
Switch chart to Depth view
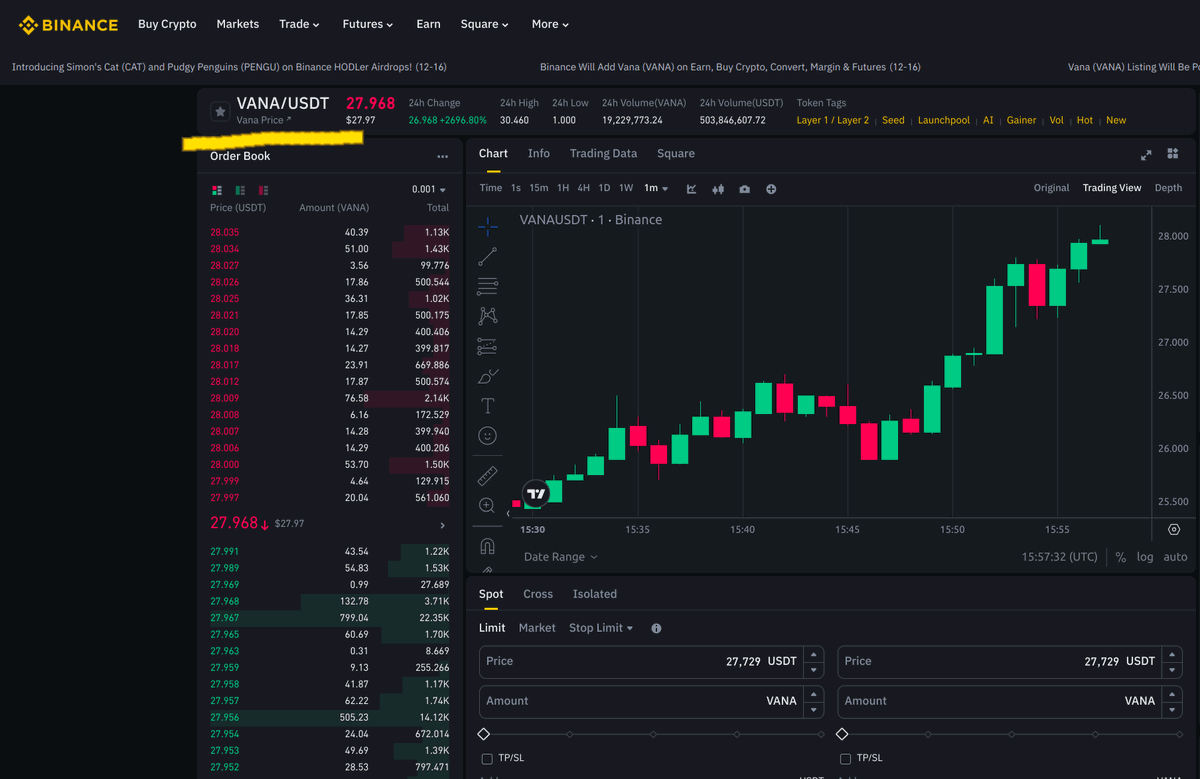[1168, 188]
